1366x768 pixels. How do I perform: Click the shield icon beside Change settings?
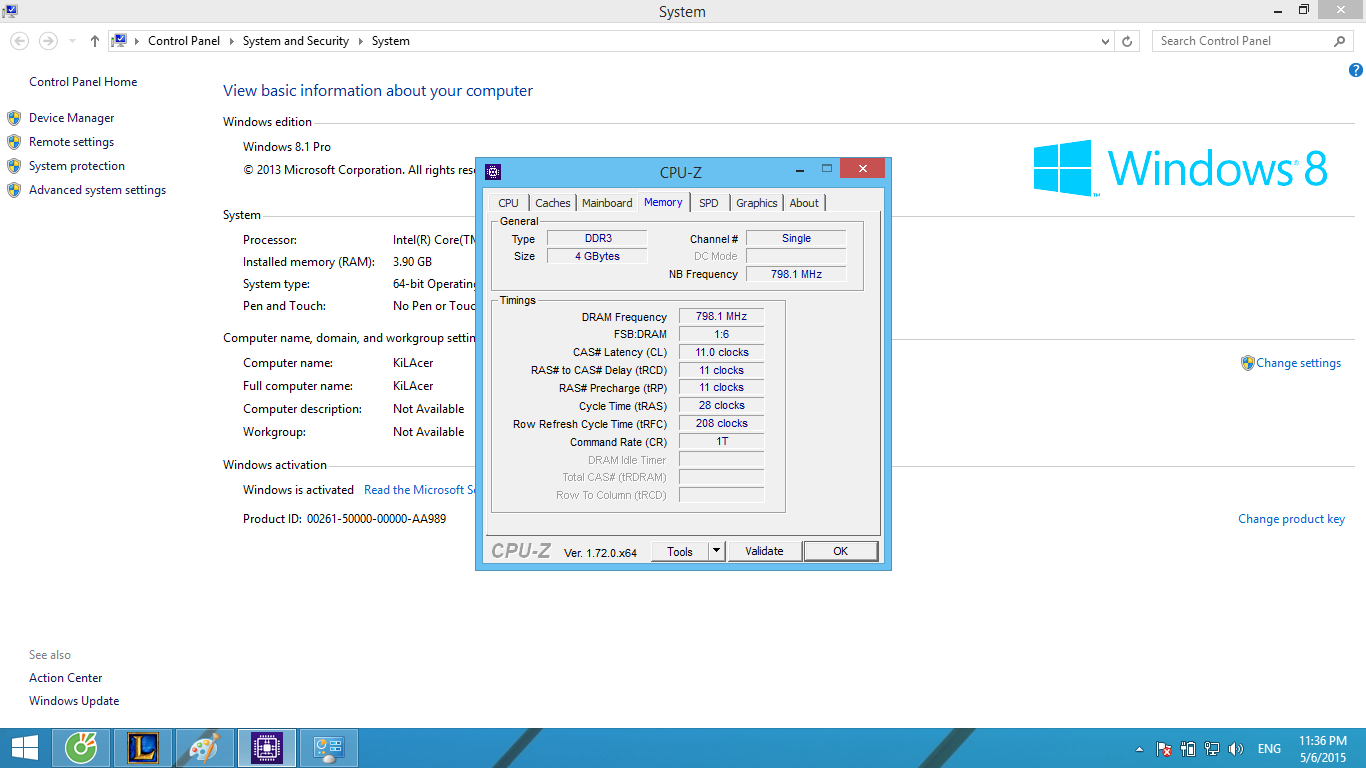pos(1248,363)
